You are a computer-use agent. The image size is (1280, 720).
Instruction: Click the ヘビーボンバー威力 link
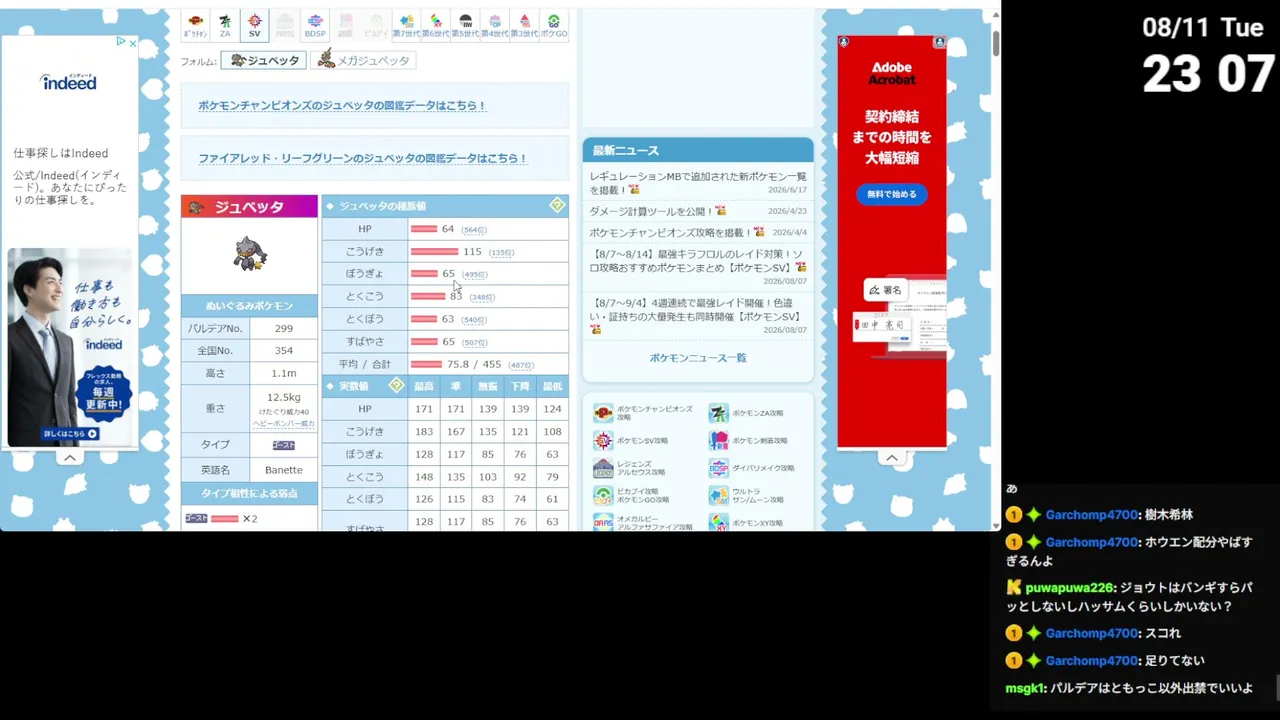coord(283,424)
